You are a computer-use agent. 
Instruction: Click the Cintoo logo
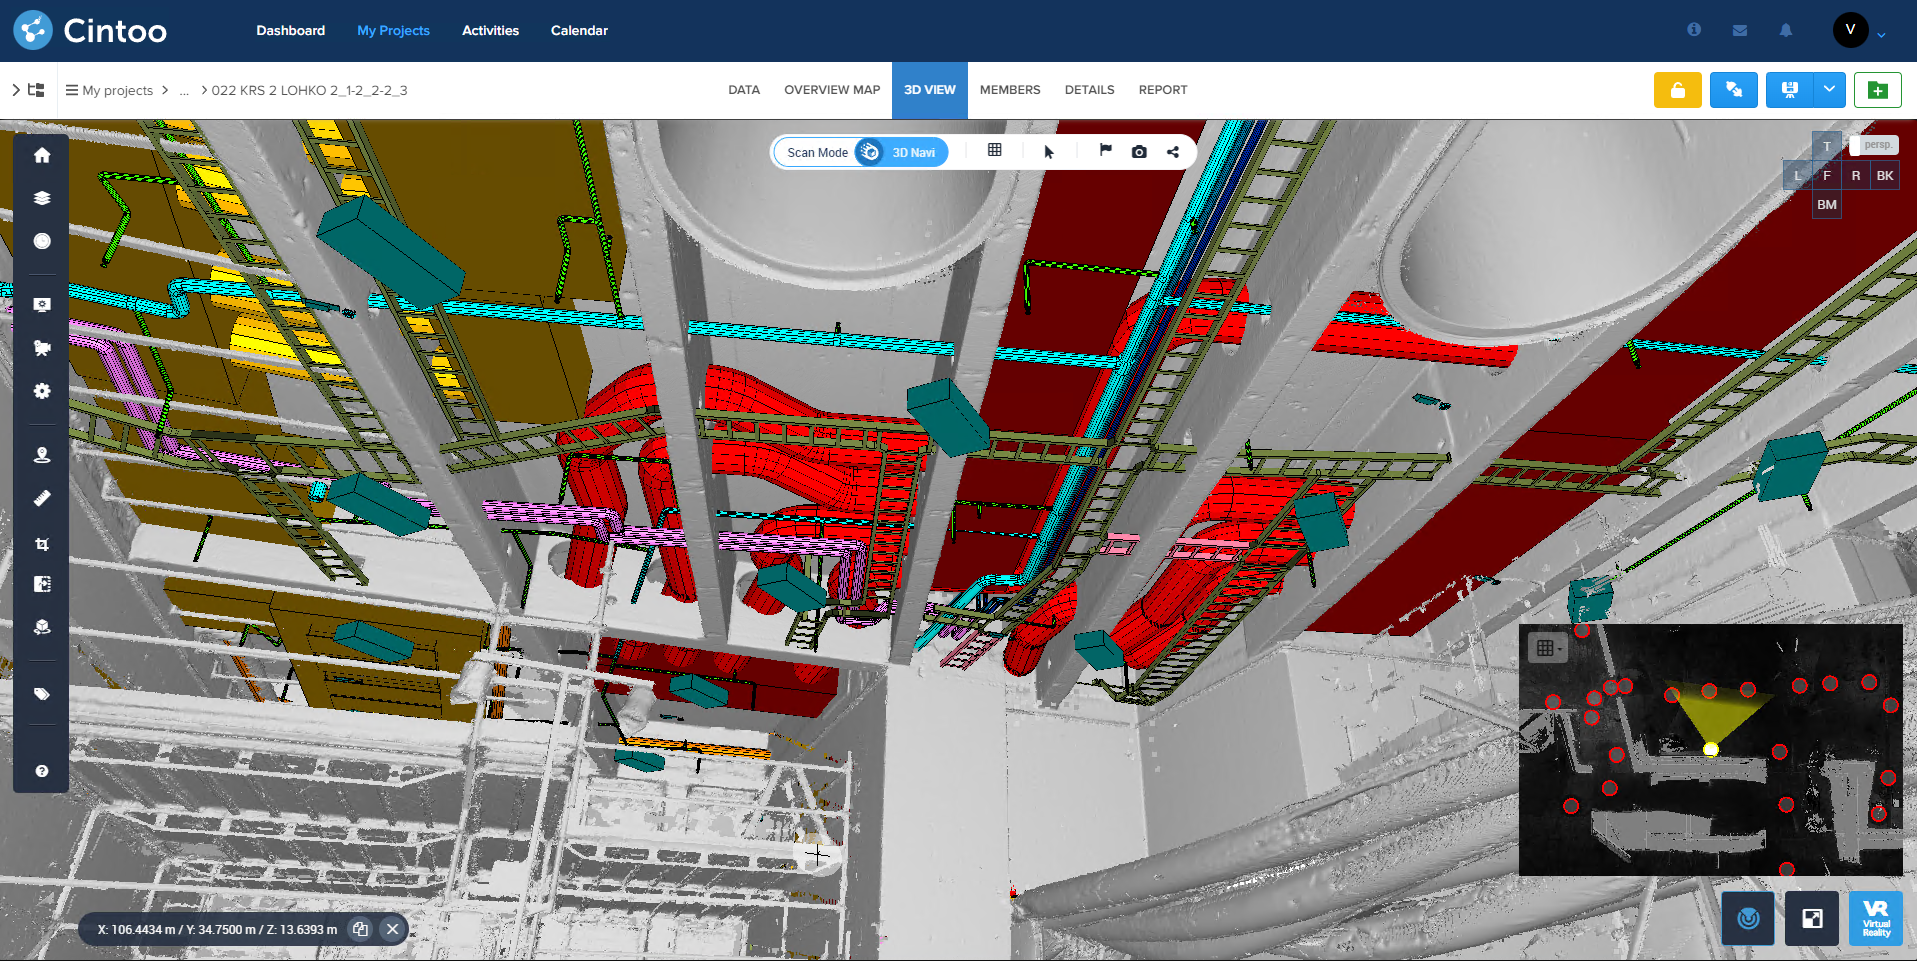tap(90, 30)
